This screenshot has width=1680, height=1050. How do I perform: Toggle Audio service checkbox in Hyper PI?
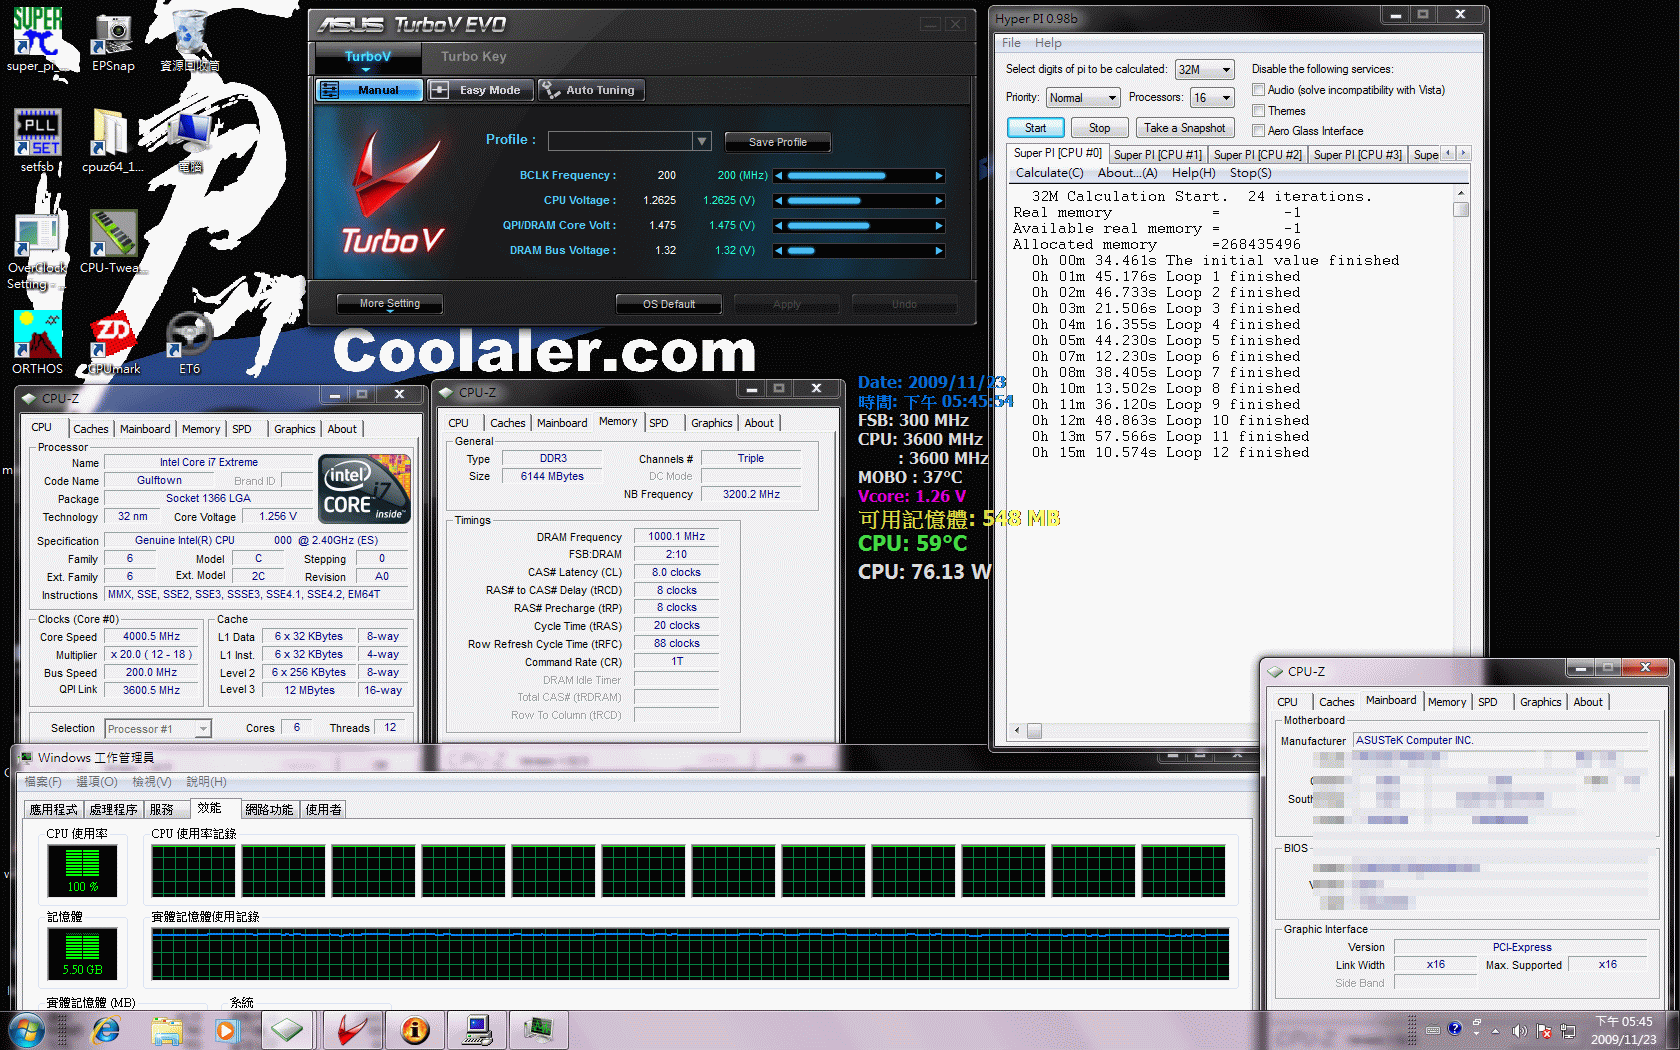point(1259,90)
